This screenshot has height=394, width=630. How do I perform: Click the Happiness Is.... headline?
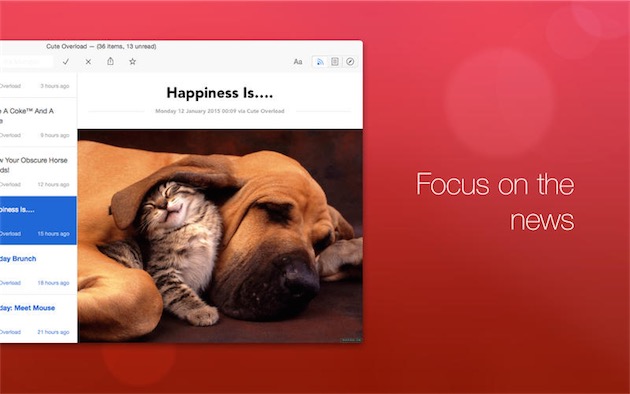(x=220, y=93)
